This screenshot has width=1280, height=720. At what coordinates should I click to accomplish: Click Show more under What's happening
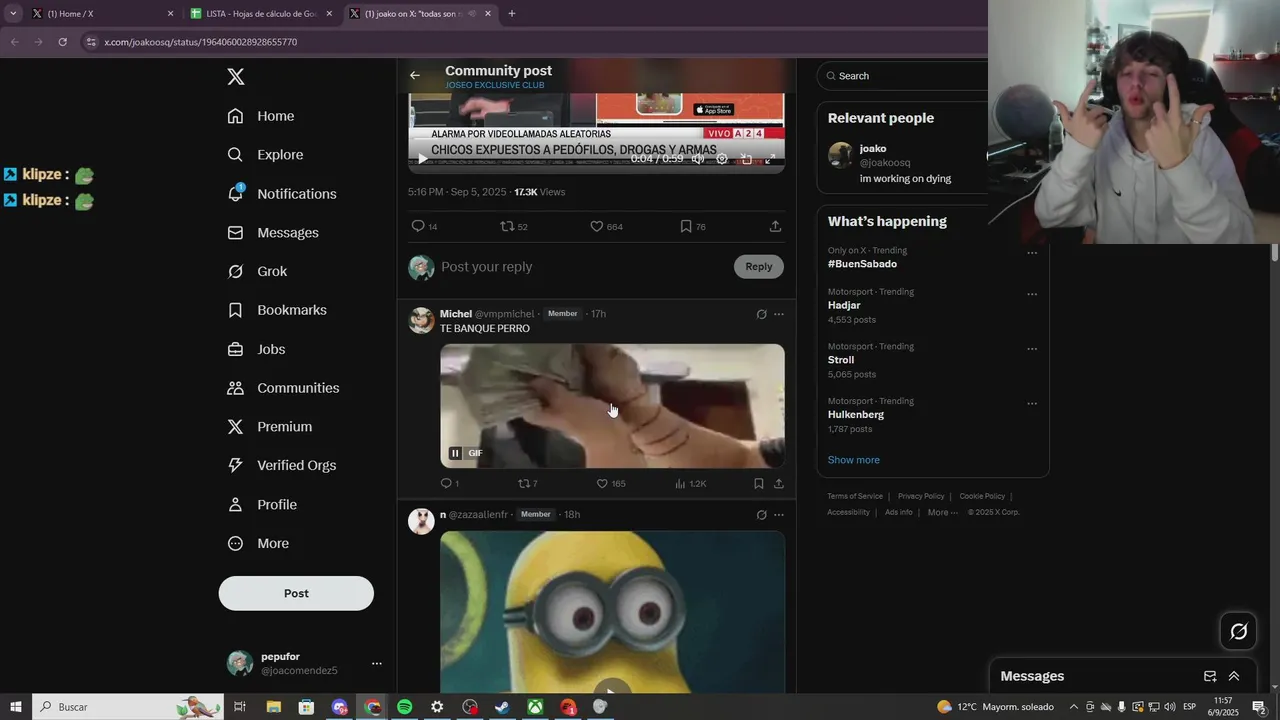click(x=853, y=460)
